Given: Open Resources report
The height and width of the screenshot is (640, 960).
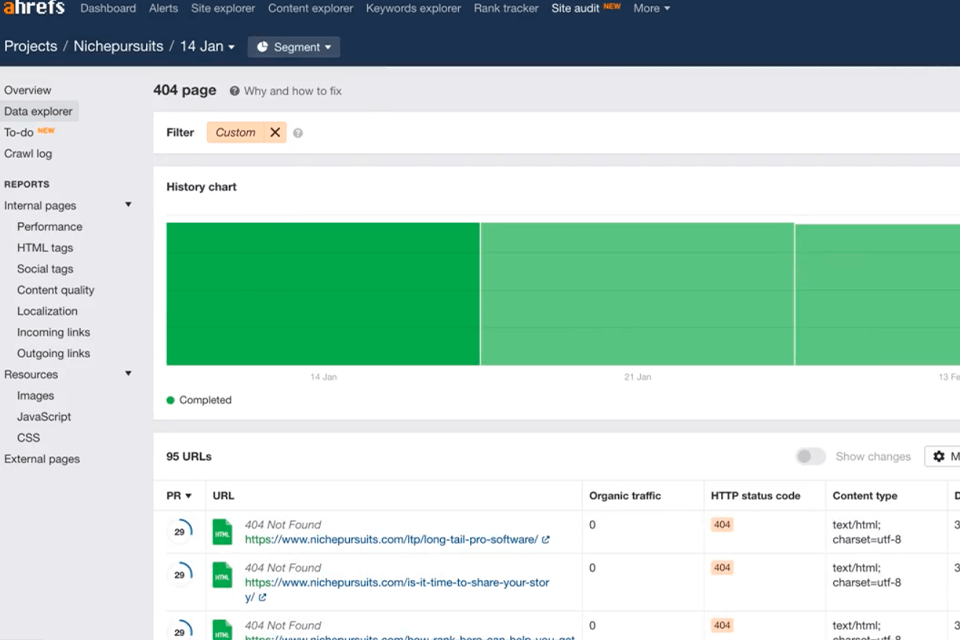Looking at the screenshot, I should coord(31,375).
